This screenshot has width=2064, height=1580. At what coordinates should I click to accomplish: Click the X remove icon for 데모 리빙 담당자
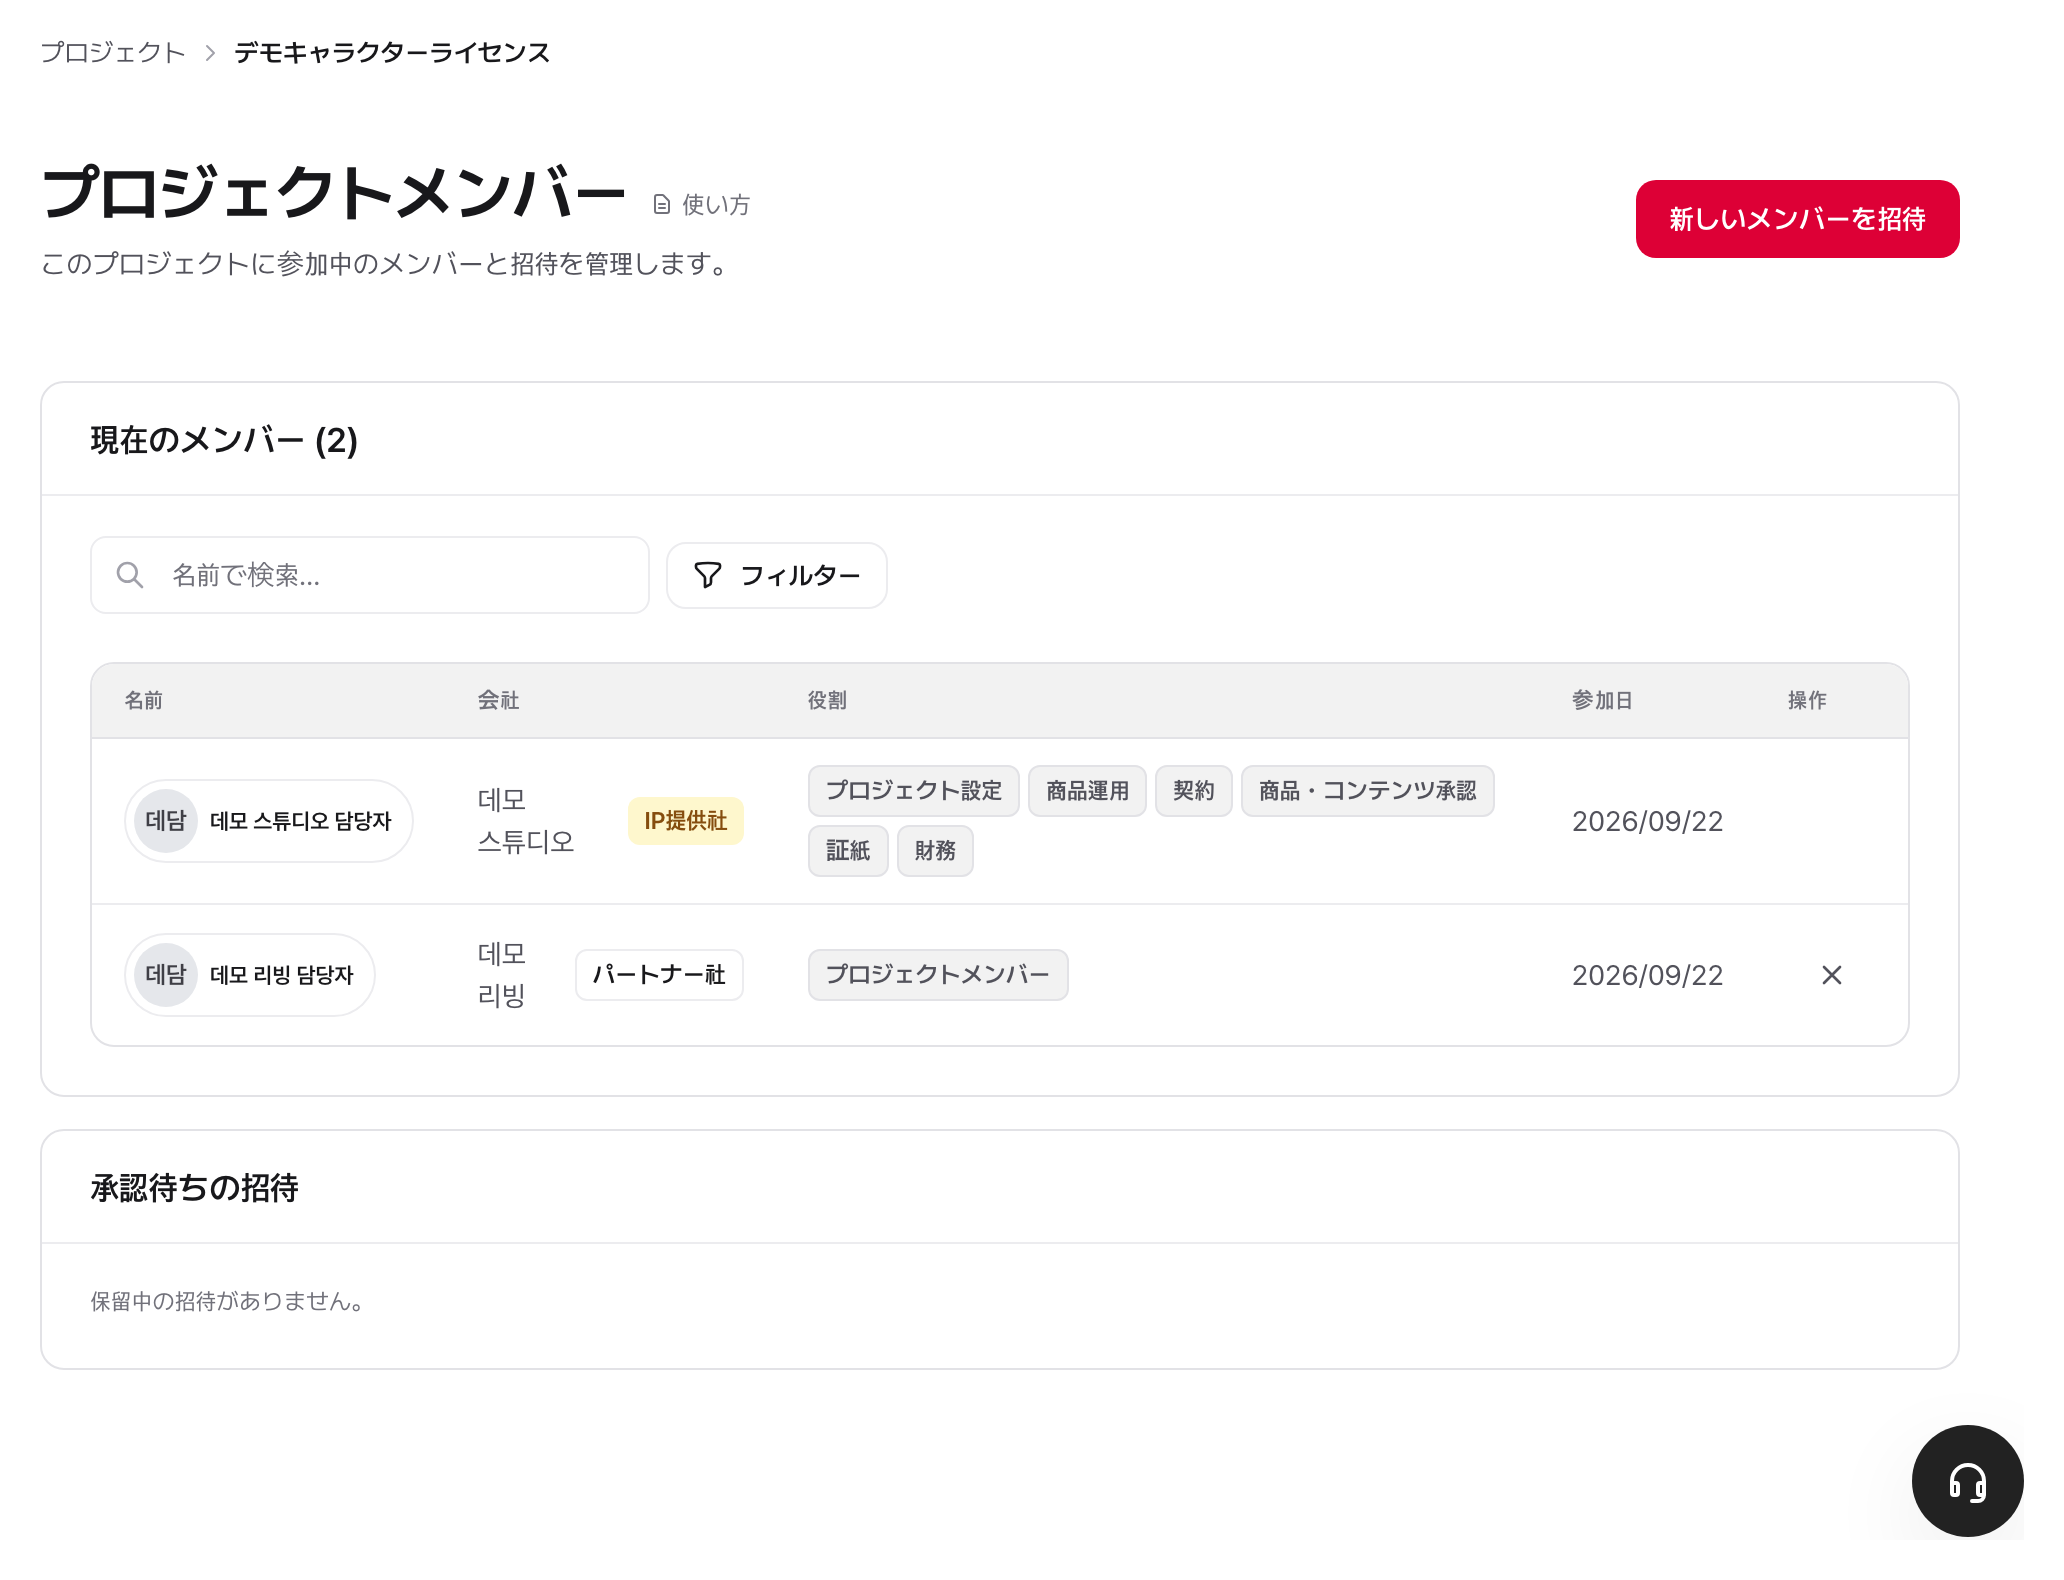tap(1831, 975)
